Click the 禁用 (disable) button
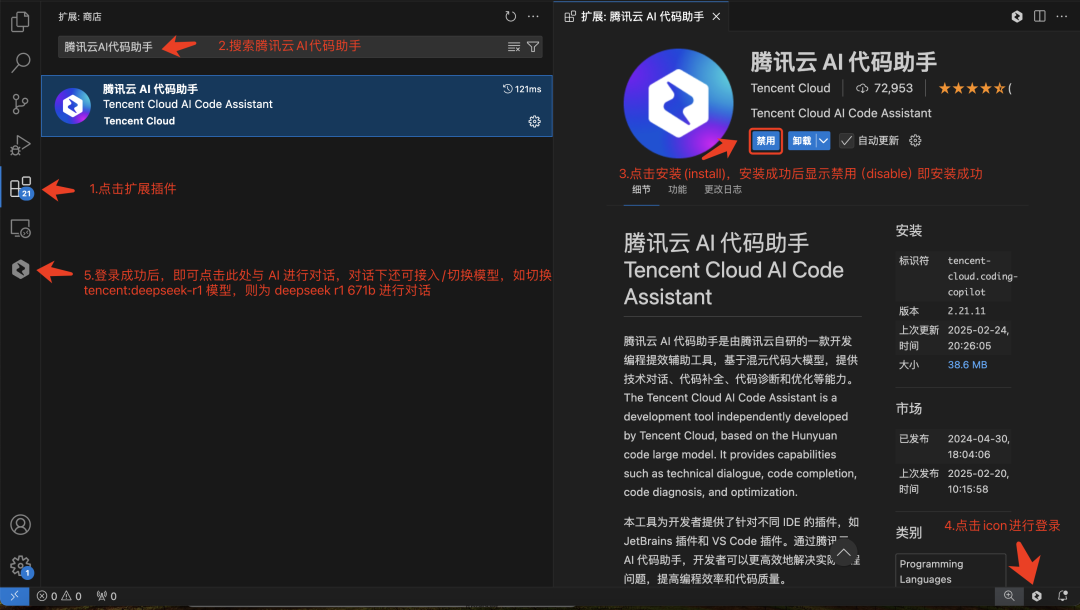This screenshot has height=610, width=1080. 765,141
